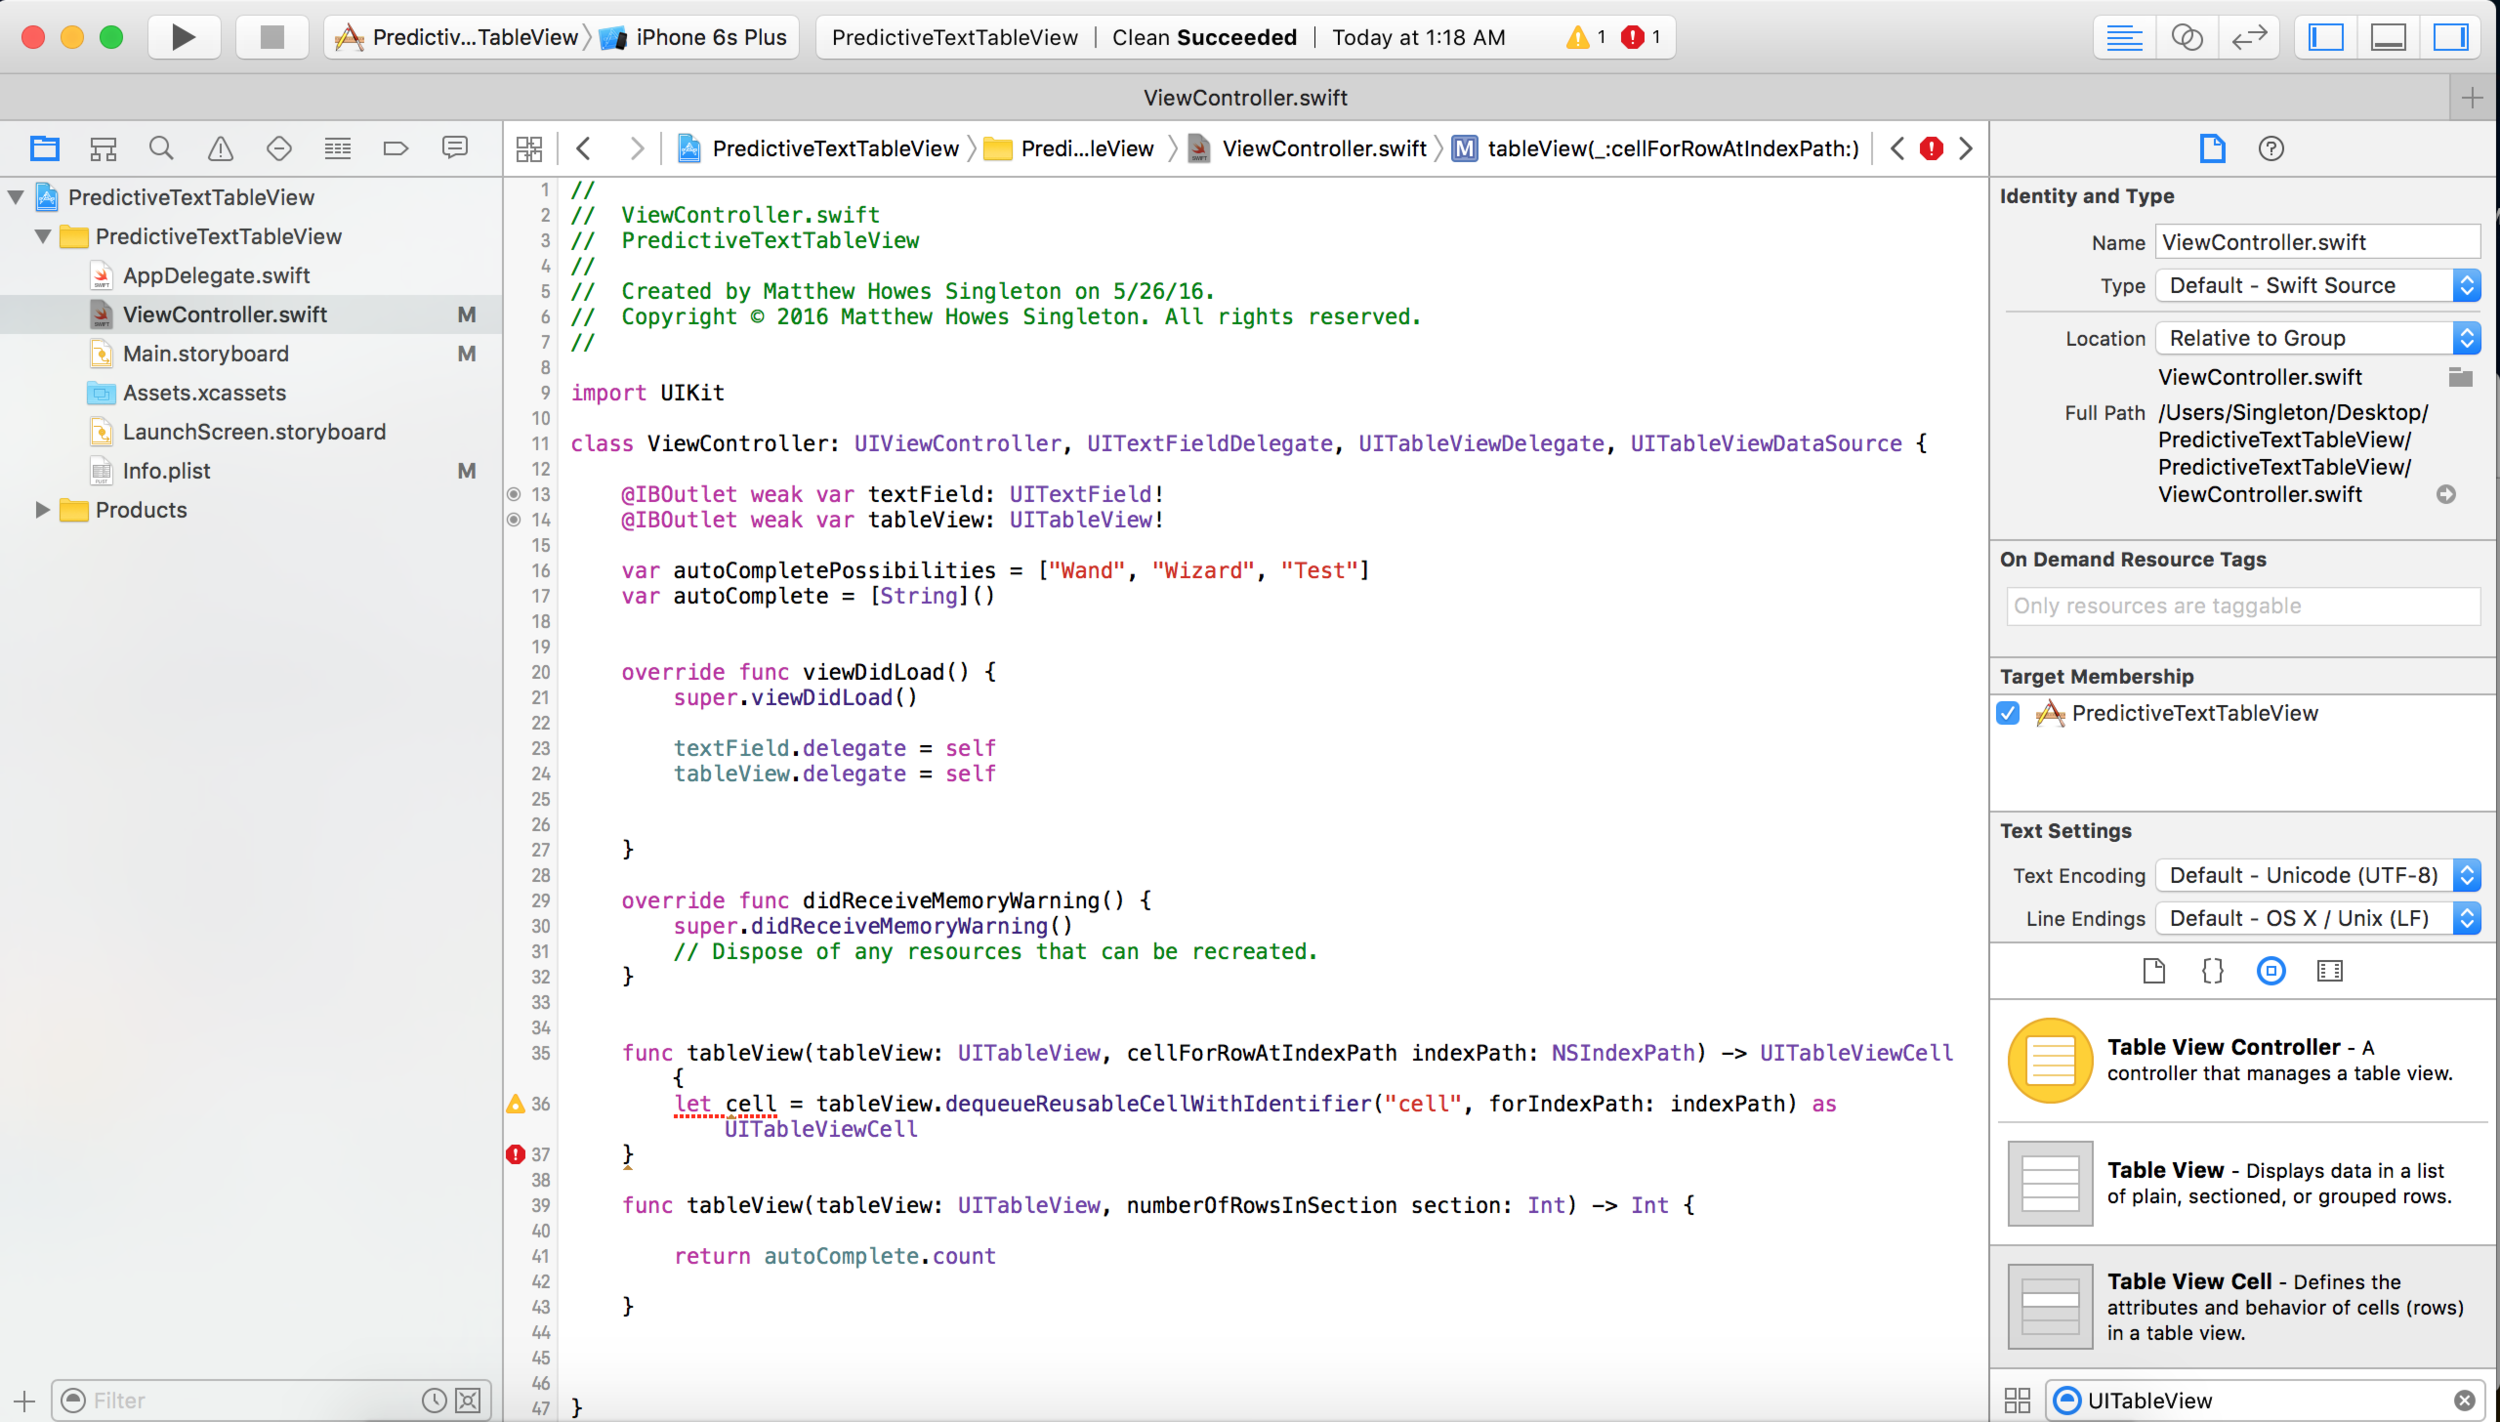Screen dimensions: 2500x1422
Task: Click the error icon on line 37
Action: pyautogui.click(x=515, y=1154)
